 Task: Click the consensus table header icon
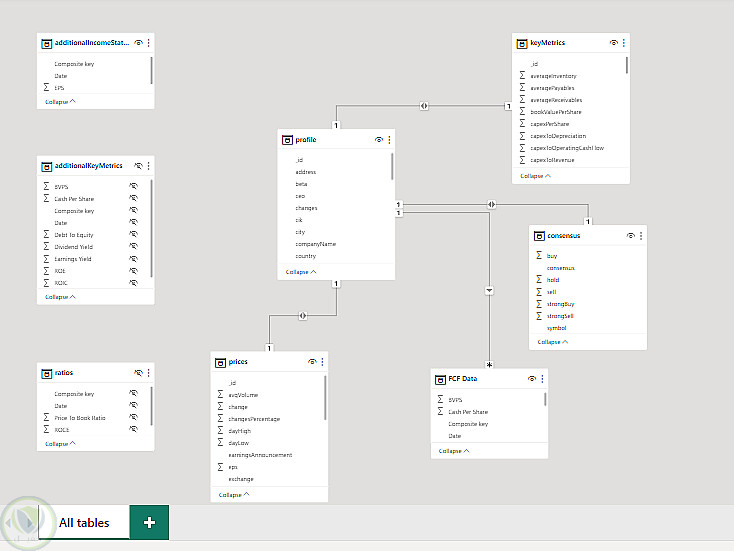[x=540, y=236]
